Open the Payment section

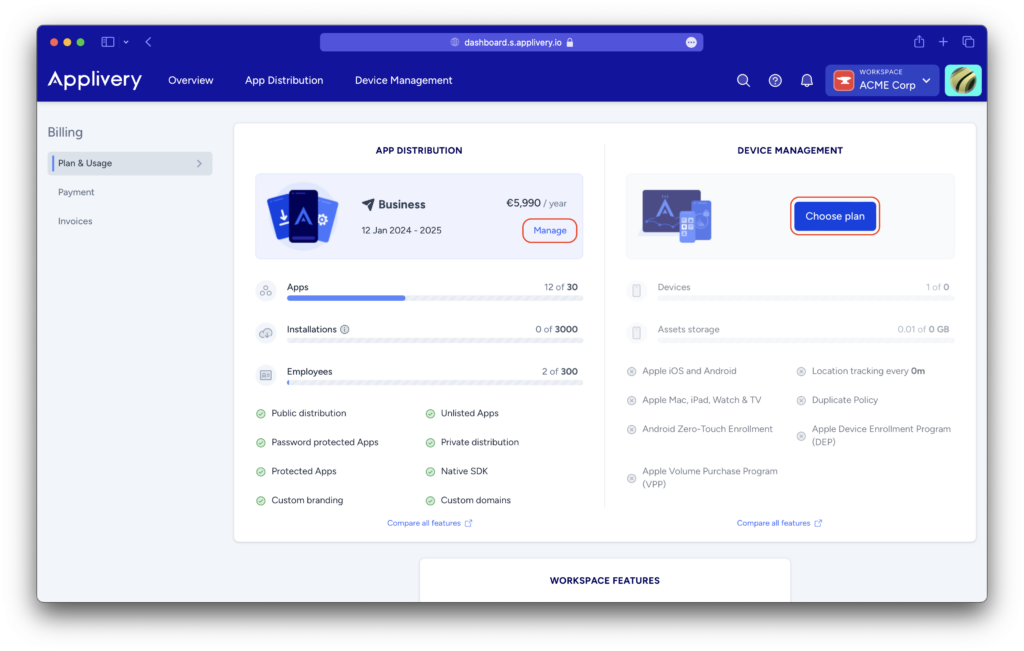(x=76, y=192)
